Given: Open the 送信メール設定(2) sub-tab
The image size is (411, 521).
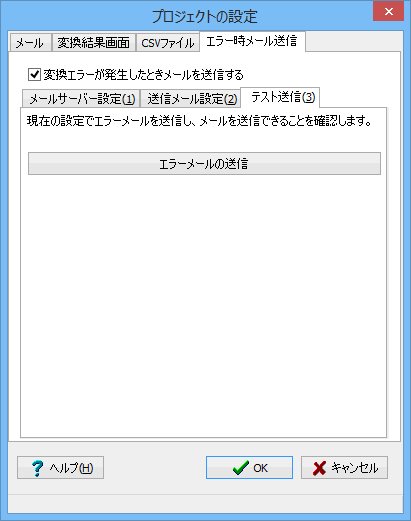Looking at the screenshot, I should [x=191, y=99].
